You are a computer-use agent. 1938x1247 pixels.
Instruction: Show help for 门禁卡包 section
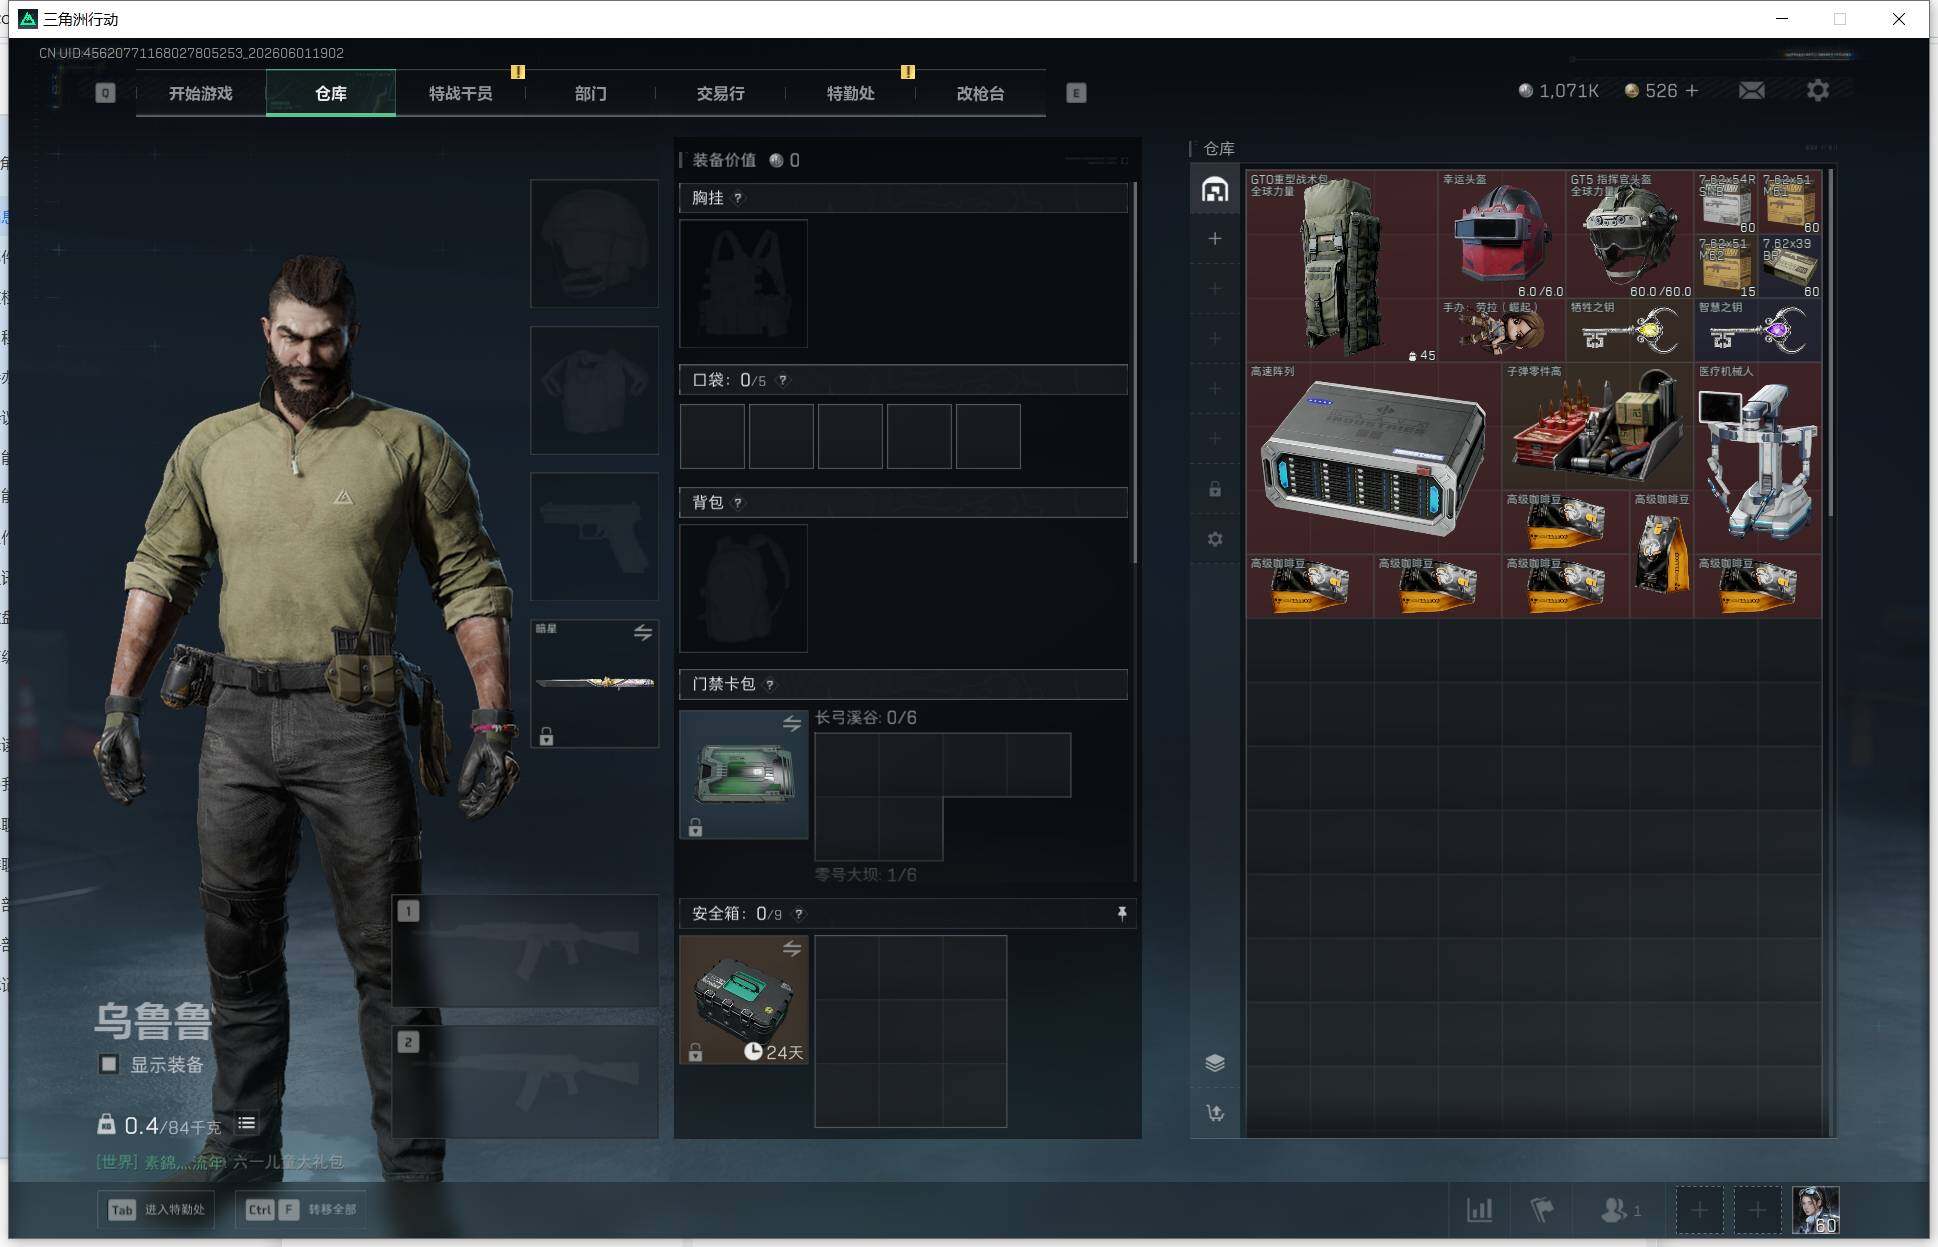[x=769, y=684]
